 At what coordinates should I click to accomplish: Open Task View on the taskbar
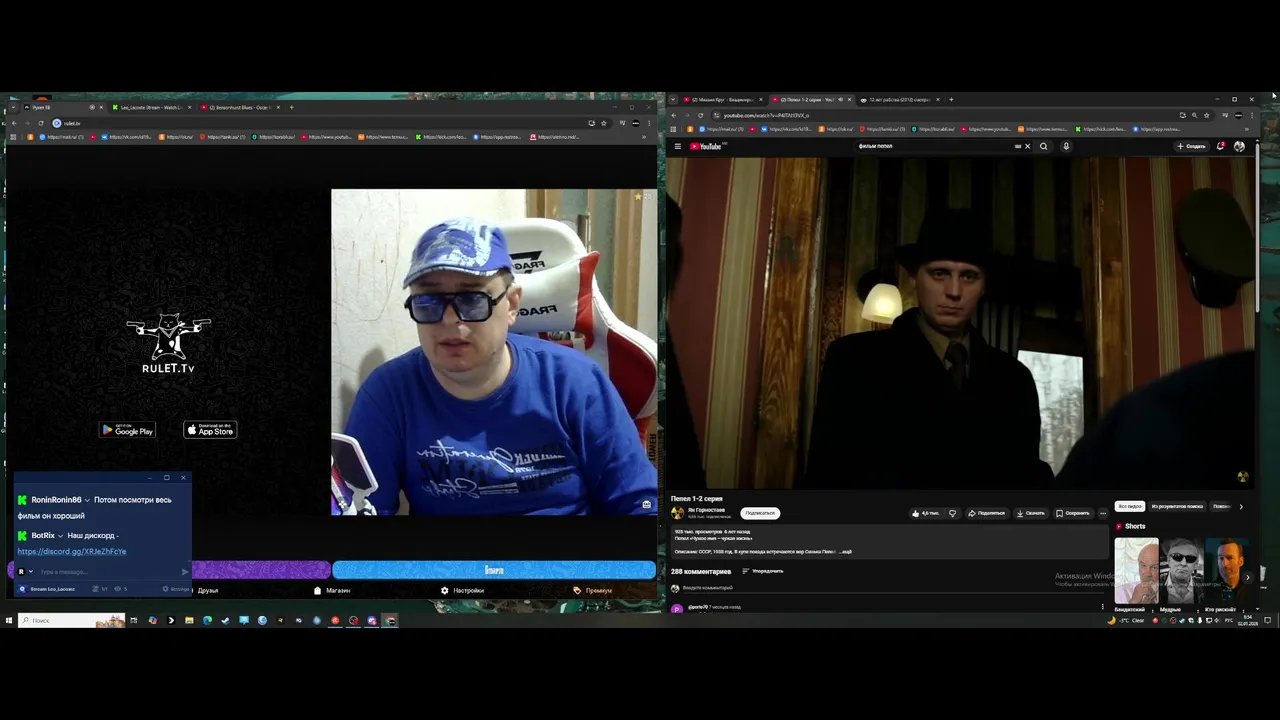tap(134, 620)
